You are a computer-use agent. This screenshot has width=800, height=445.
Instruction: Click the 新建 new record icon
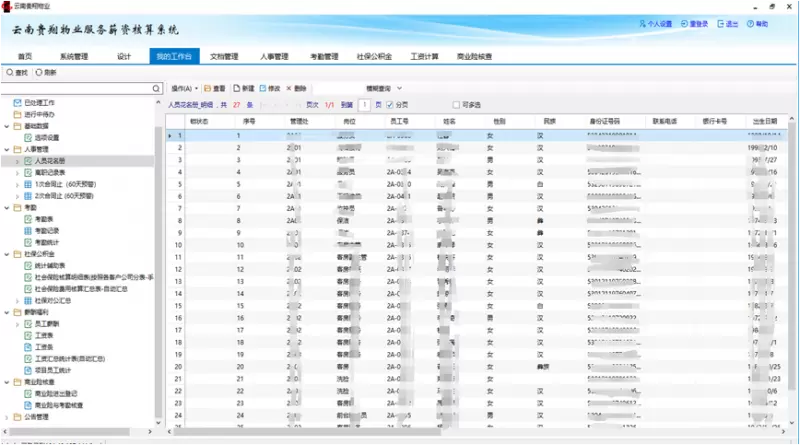pos(237,89)
